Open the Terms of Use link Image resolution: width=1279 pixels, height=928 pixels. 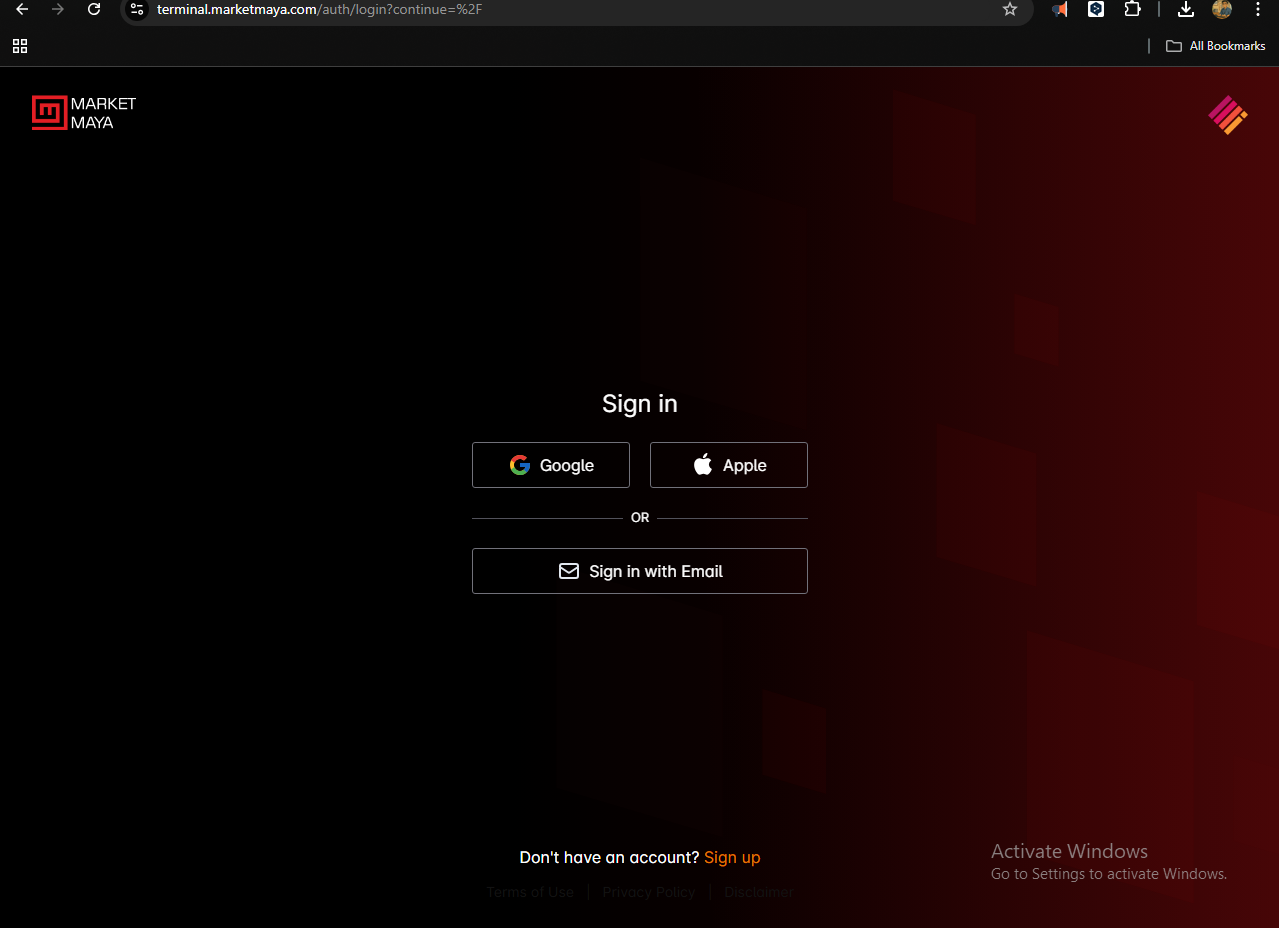click(x=530, y=892)
